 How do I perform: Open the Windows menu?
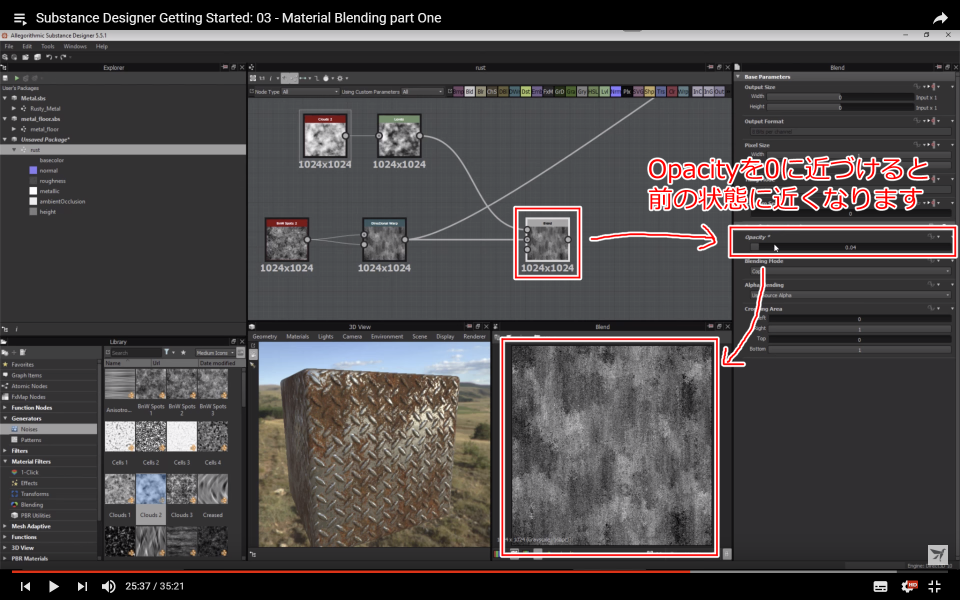[x=75, y=47]
